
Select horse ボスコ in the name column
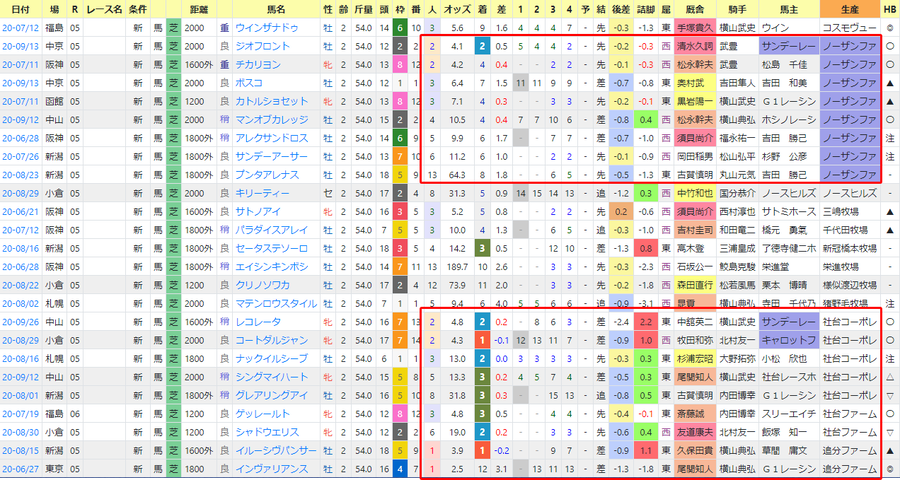coord(249,83)
